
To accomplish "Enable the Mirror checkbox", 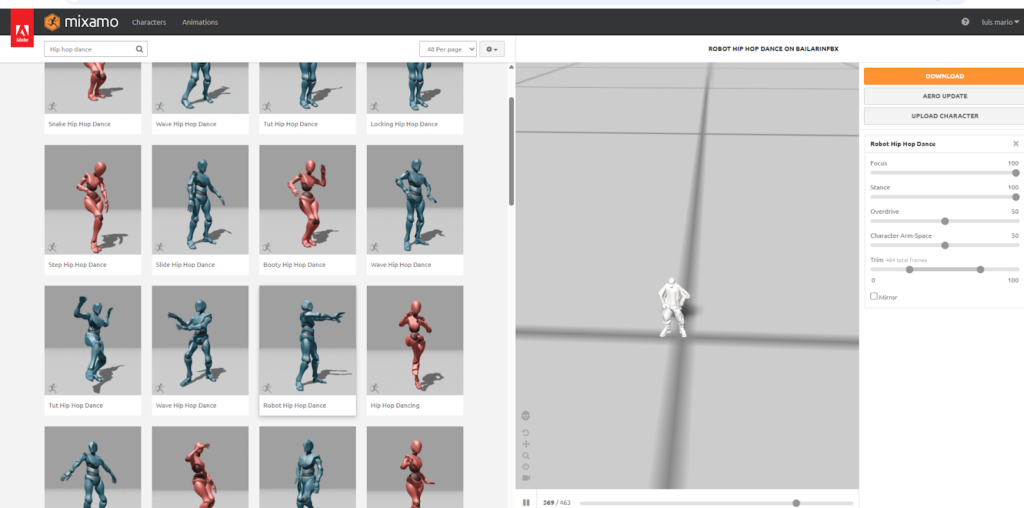I will (874, 296).
